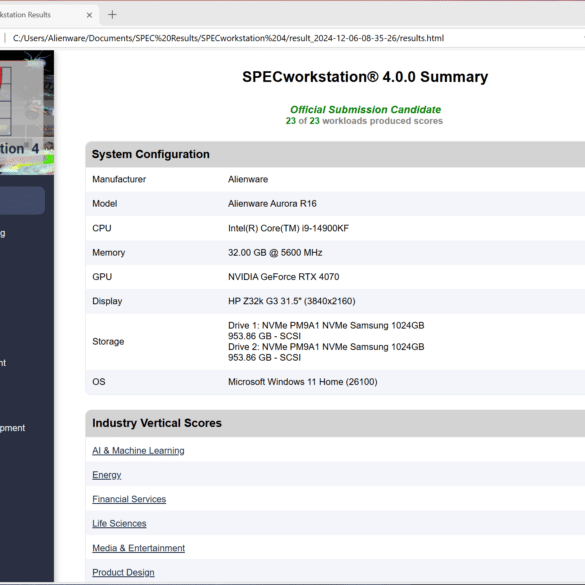Screen dimensions: 585x585
Task: Click the address bar with results.html path
Action: coord(228,38)
